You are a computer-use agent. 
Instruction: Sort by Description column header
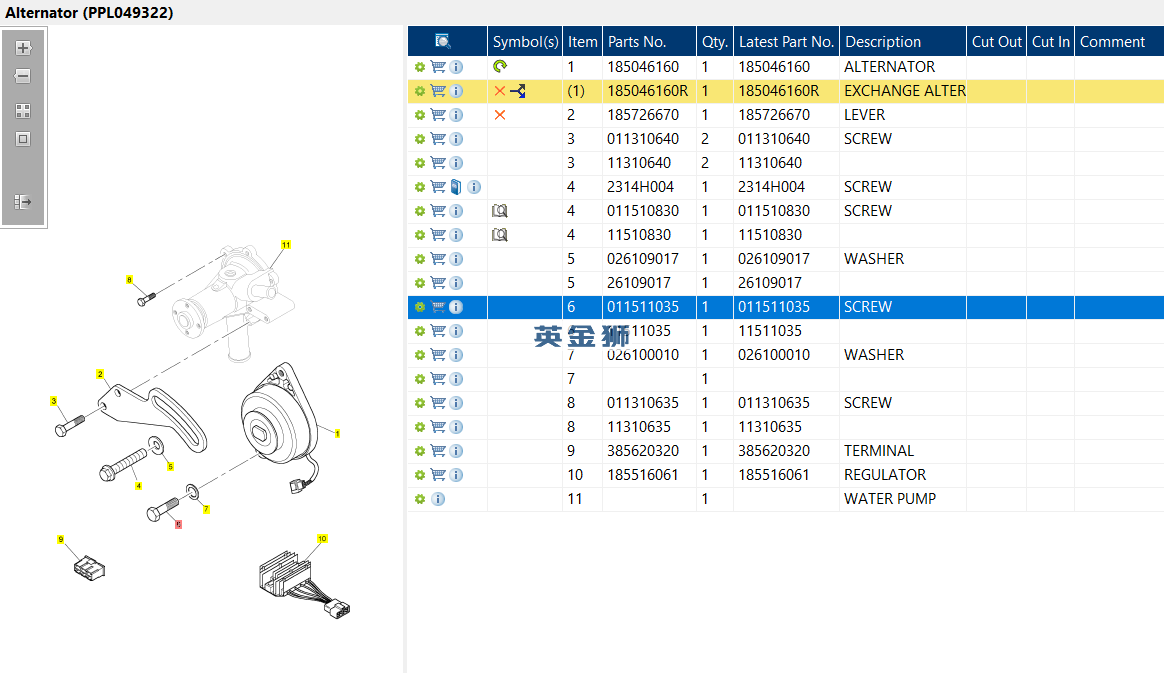click(903, 42)
